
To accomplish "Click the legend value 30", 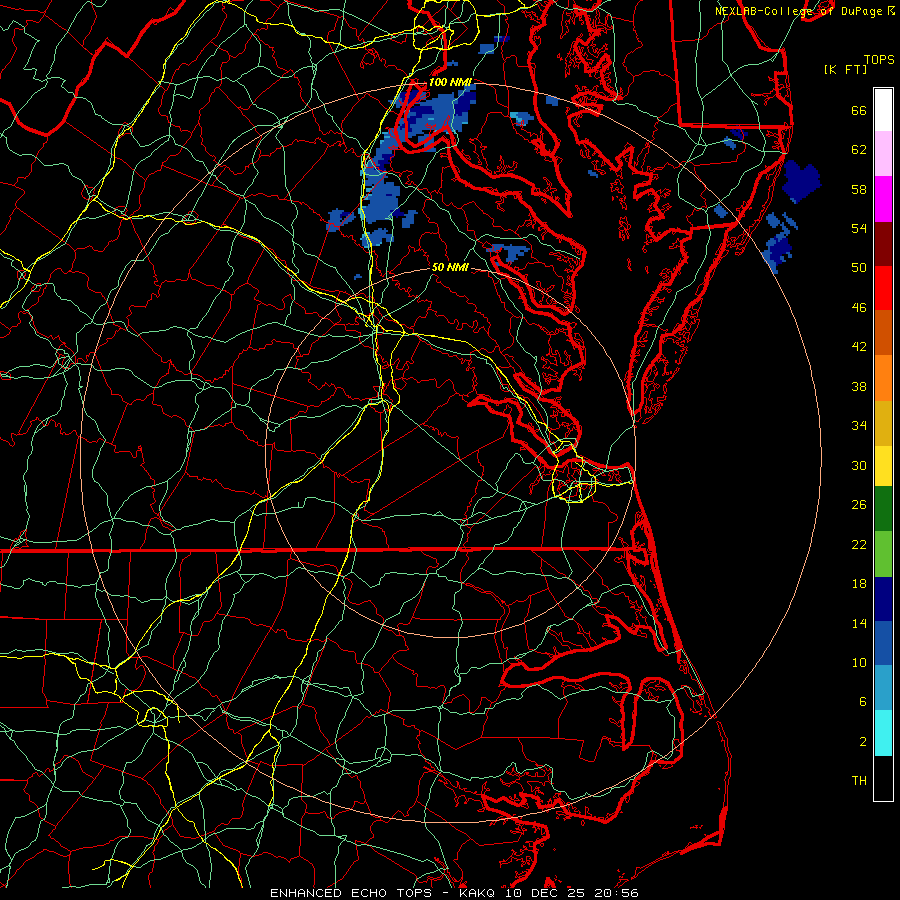I will (x=859, y=465).
